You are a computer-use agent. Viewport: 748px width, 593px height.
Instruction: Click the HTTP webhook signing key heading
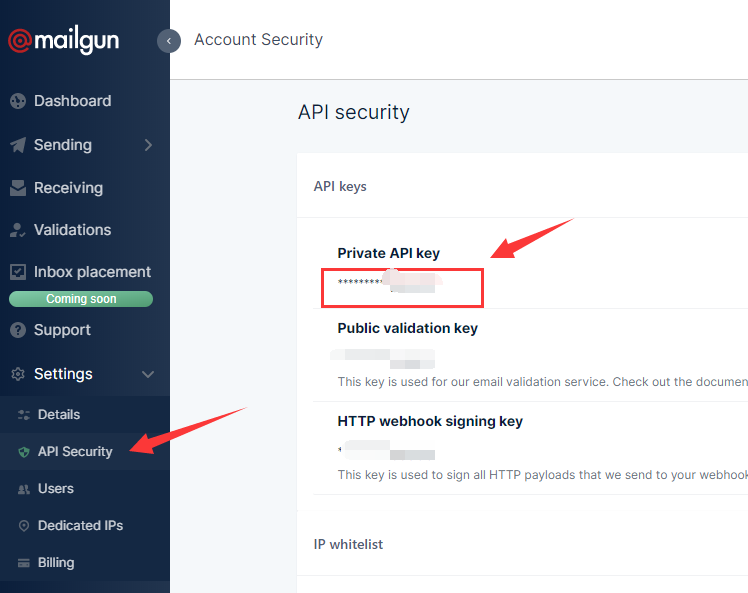(430, 421)
